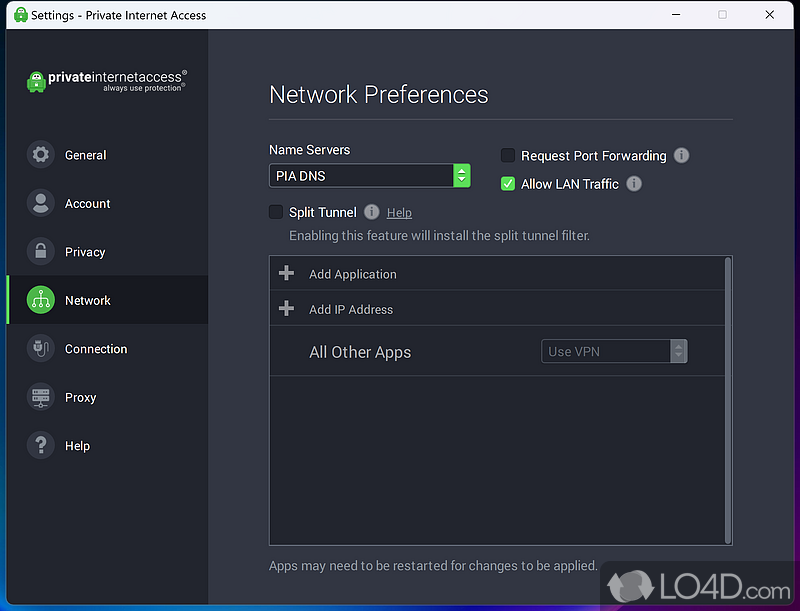The width and height of the screenshot is (800, 611).
Task: Select the Network tab label
Action: (x=88, y=300)
